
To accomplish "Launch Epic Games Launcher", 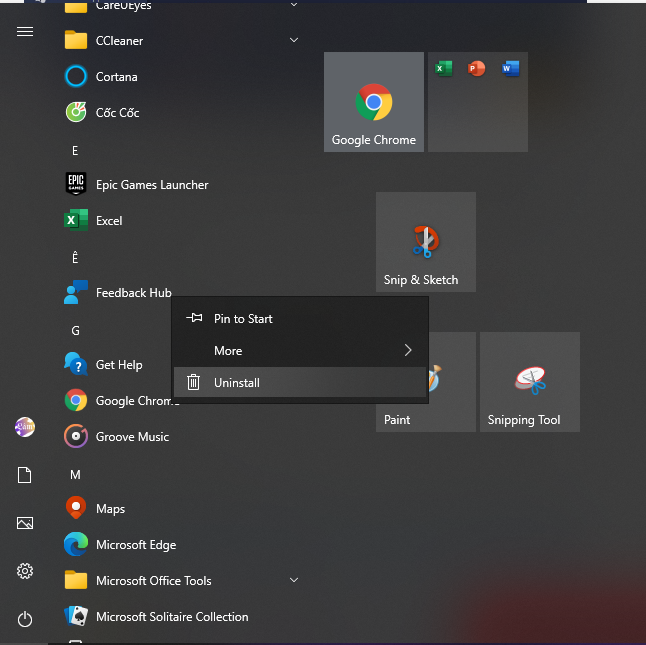I will [182, 185].
